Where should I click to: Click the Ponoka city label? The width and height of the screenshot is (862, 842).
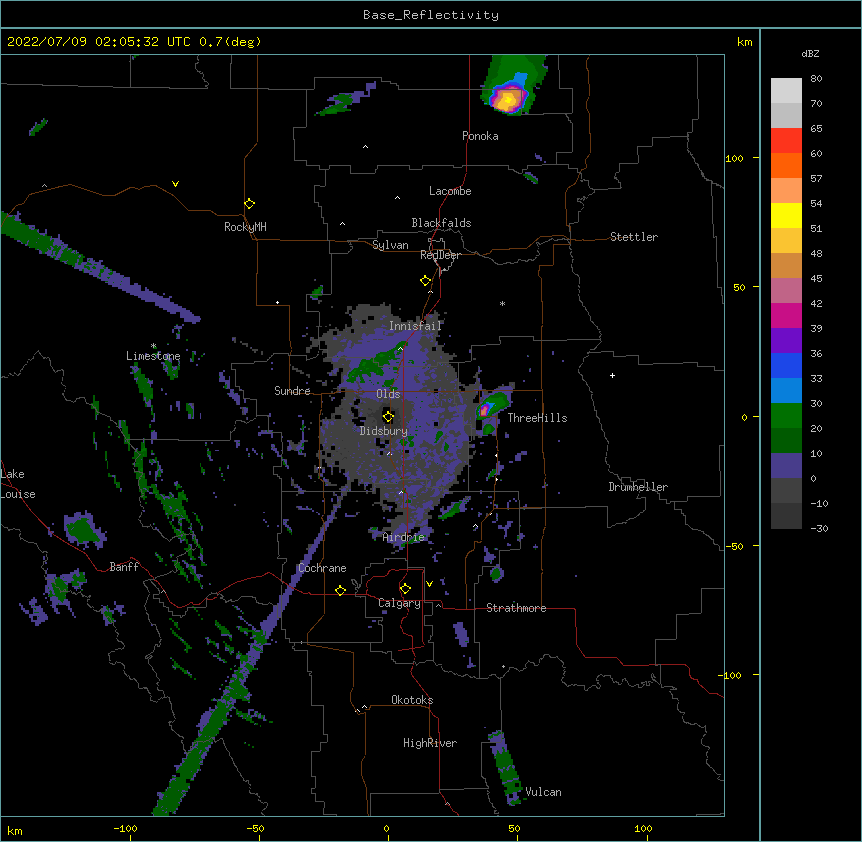480,136
